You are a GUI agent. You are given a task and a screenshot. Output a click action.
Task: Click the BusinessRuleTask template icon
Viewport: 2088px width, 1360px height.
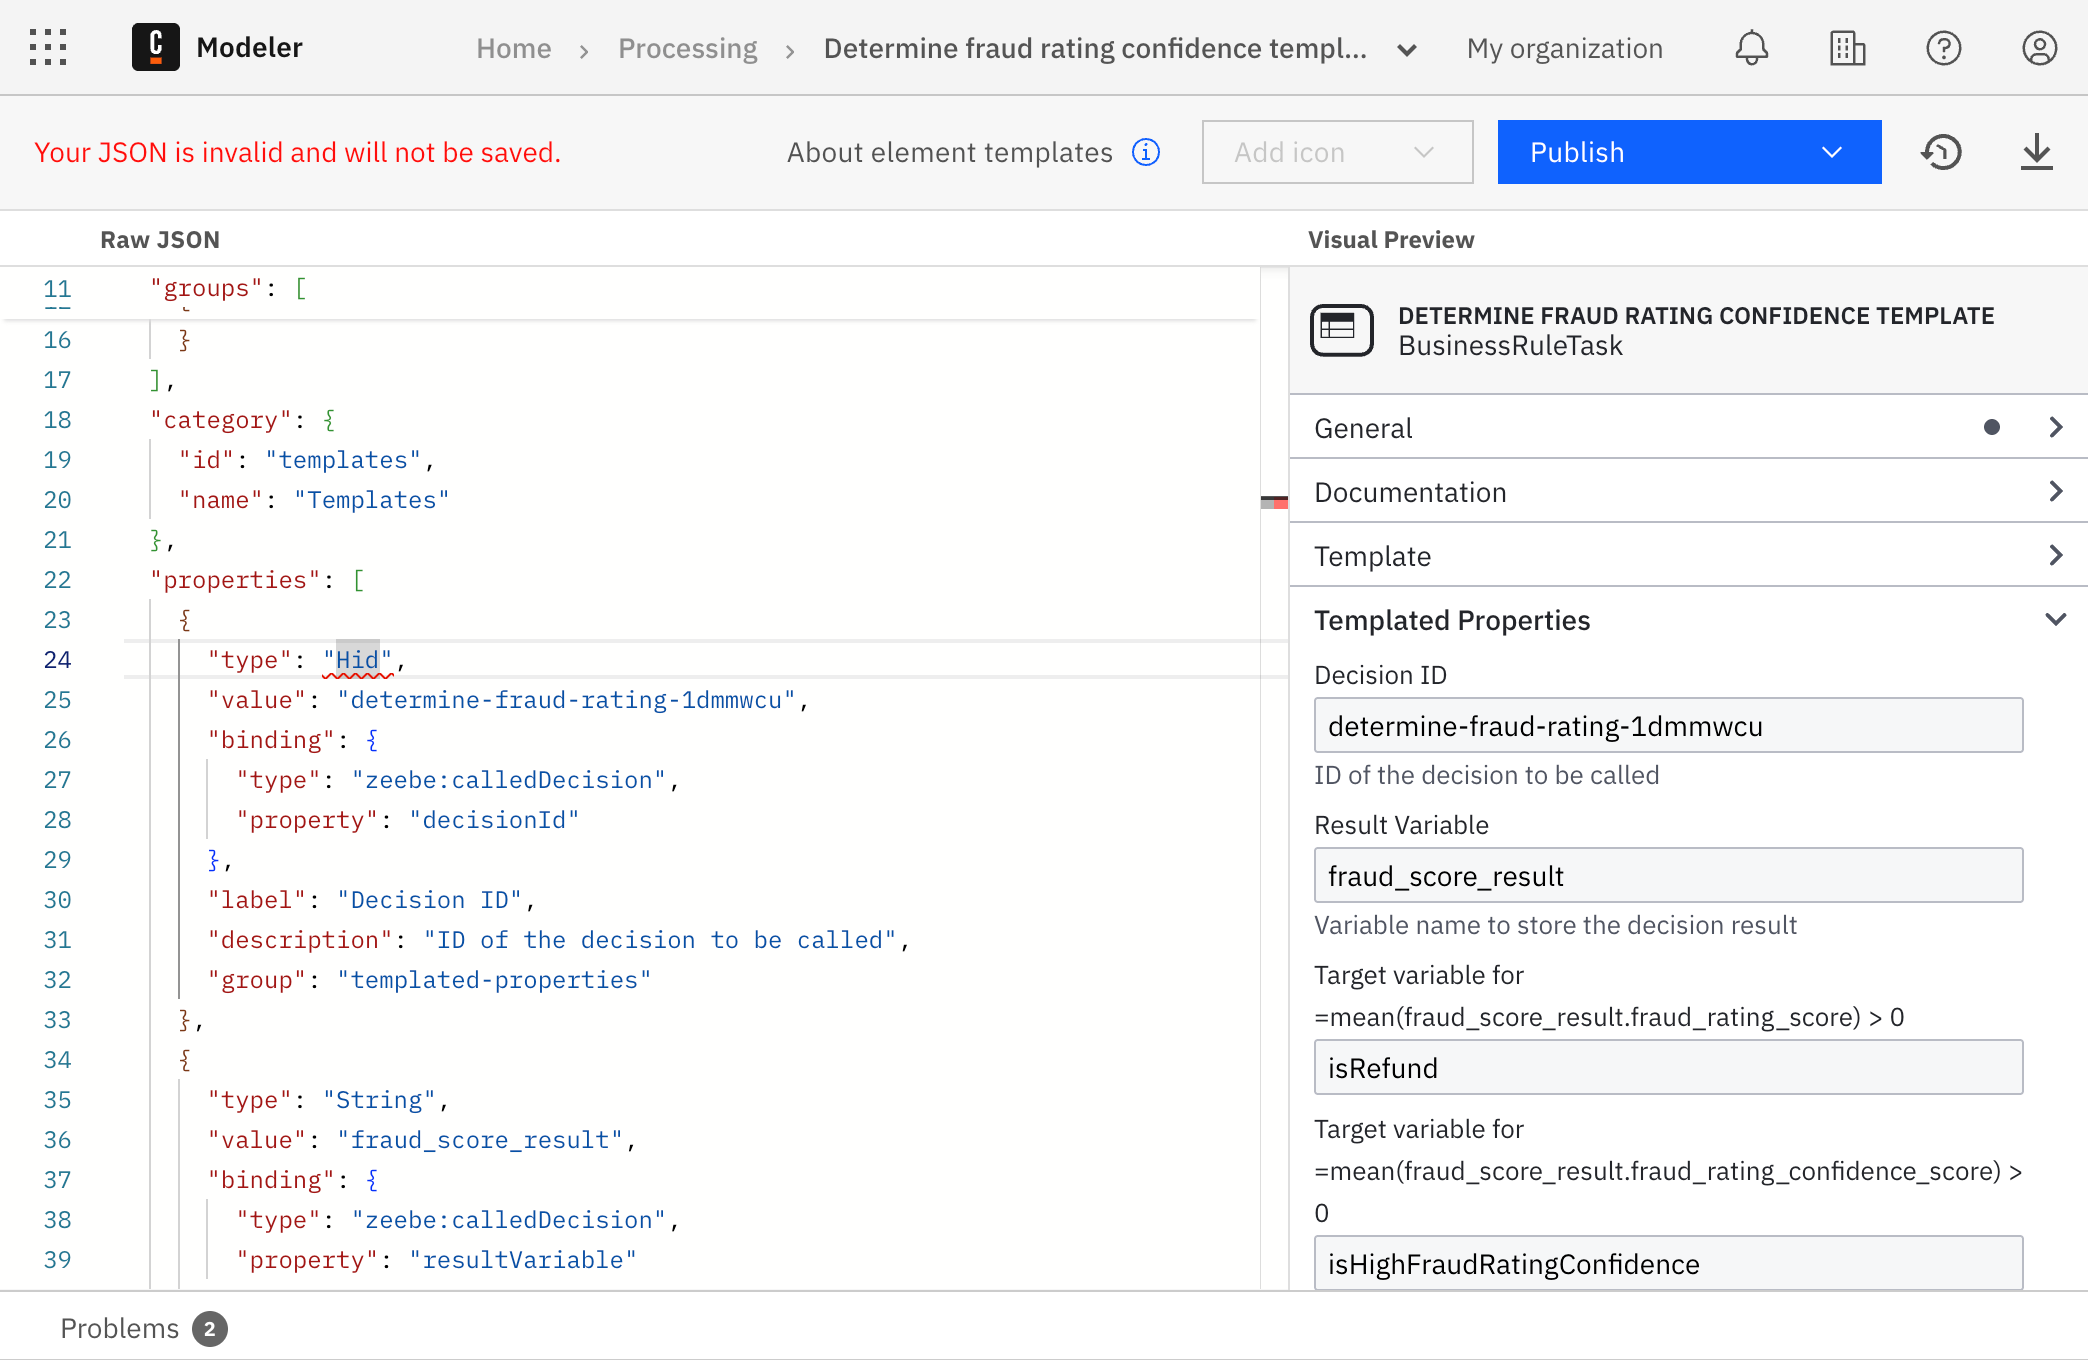[x=1342, y=330]
